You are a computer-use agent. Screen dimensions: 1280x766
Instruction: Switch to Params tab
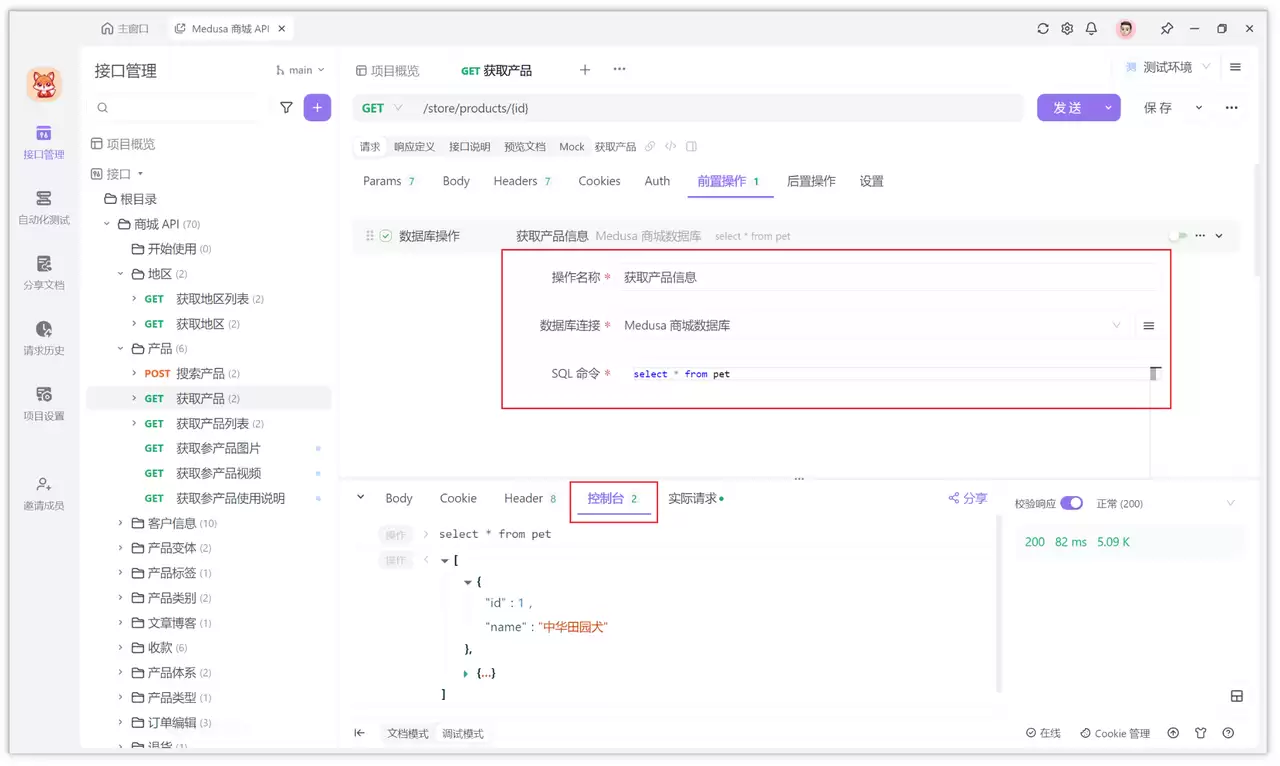pos(389,181)
